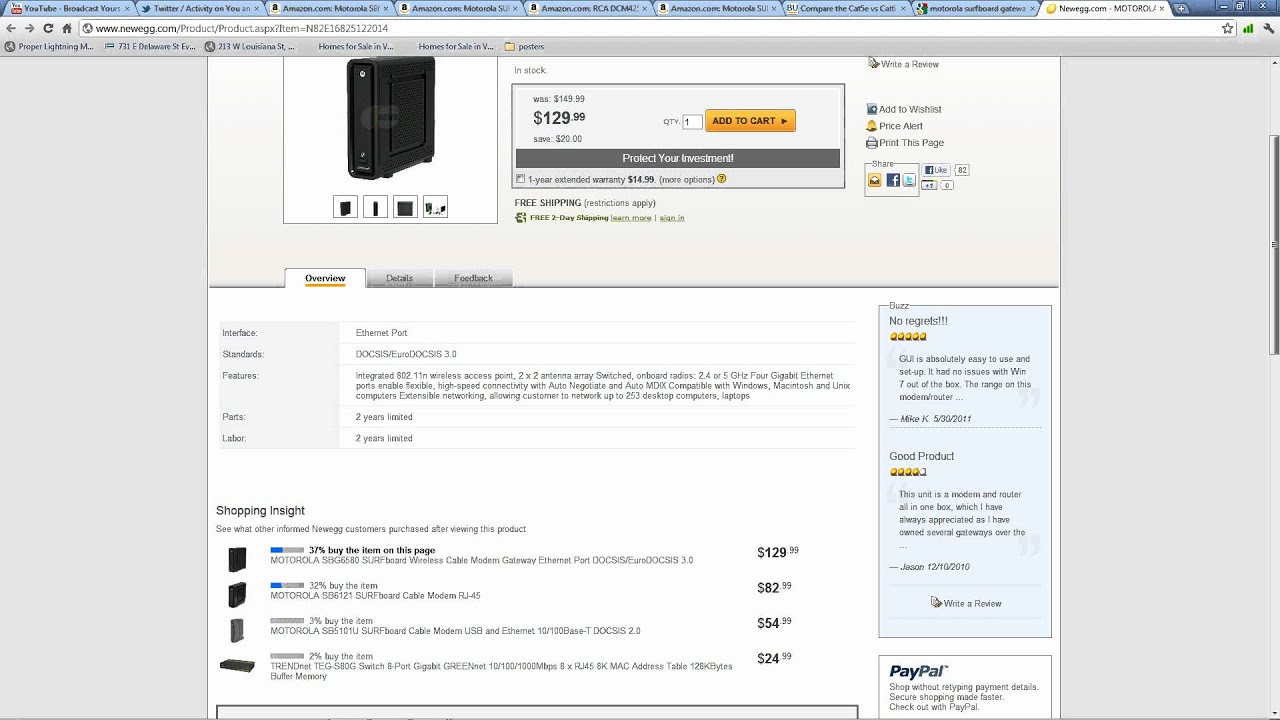The width and height of the screenshot is (1280, 720).
Task: Share product on Twitter icon
Action: 909,181
